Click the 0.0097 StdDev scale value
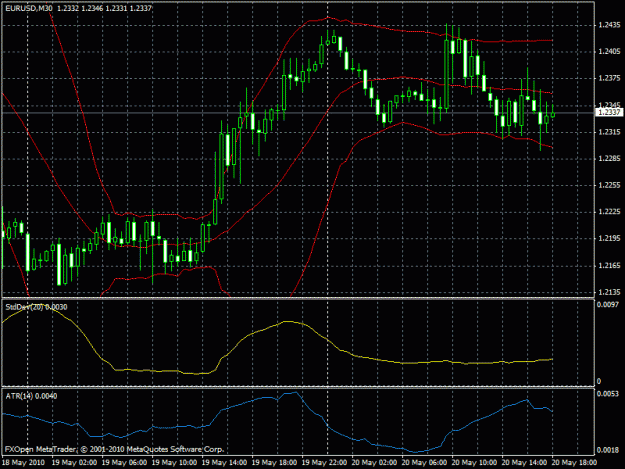625x469 pixels. (608, 304)
